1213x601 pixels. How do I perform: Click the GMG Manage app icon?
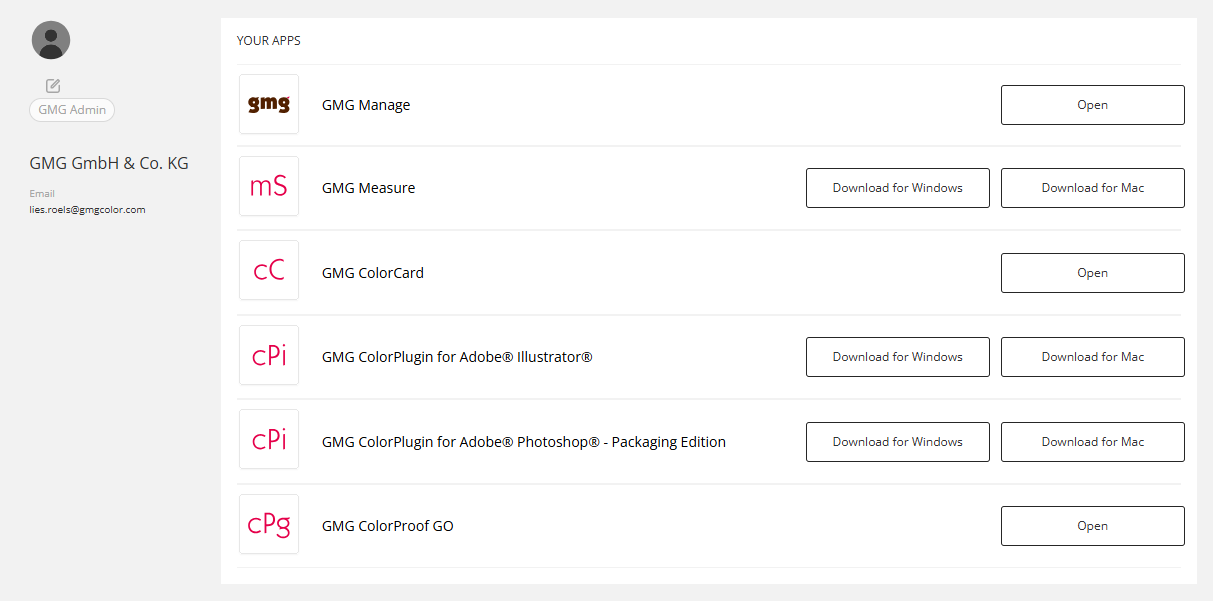coord(269,104)
